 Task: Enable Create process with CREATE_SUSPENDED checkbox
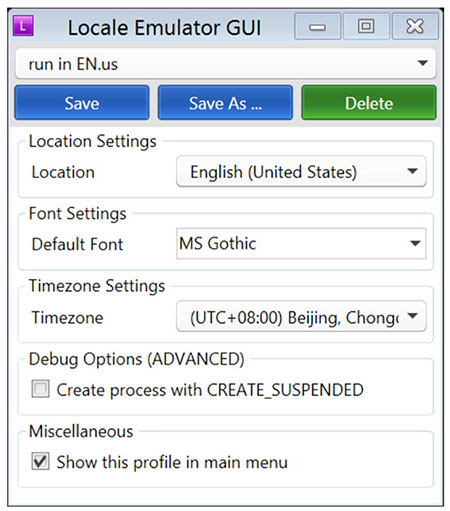[40, 389]
